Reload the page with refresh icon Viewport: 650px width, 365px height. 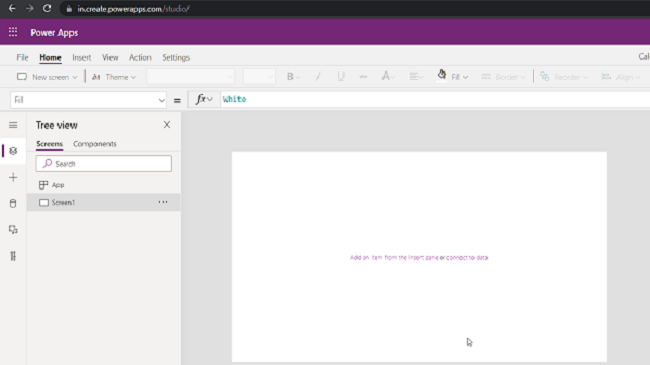click(47, 8)
